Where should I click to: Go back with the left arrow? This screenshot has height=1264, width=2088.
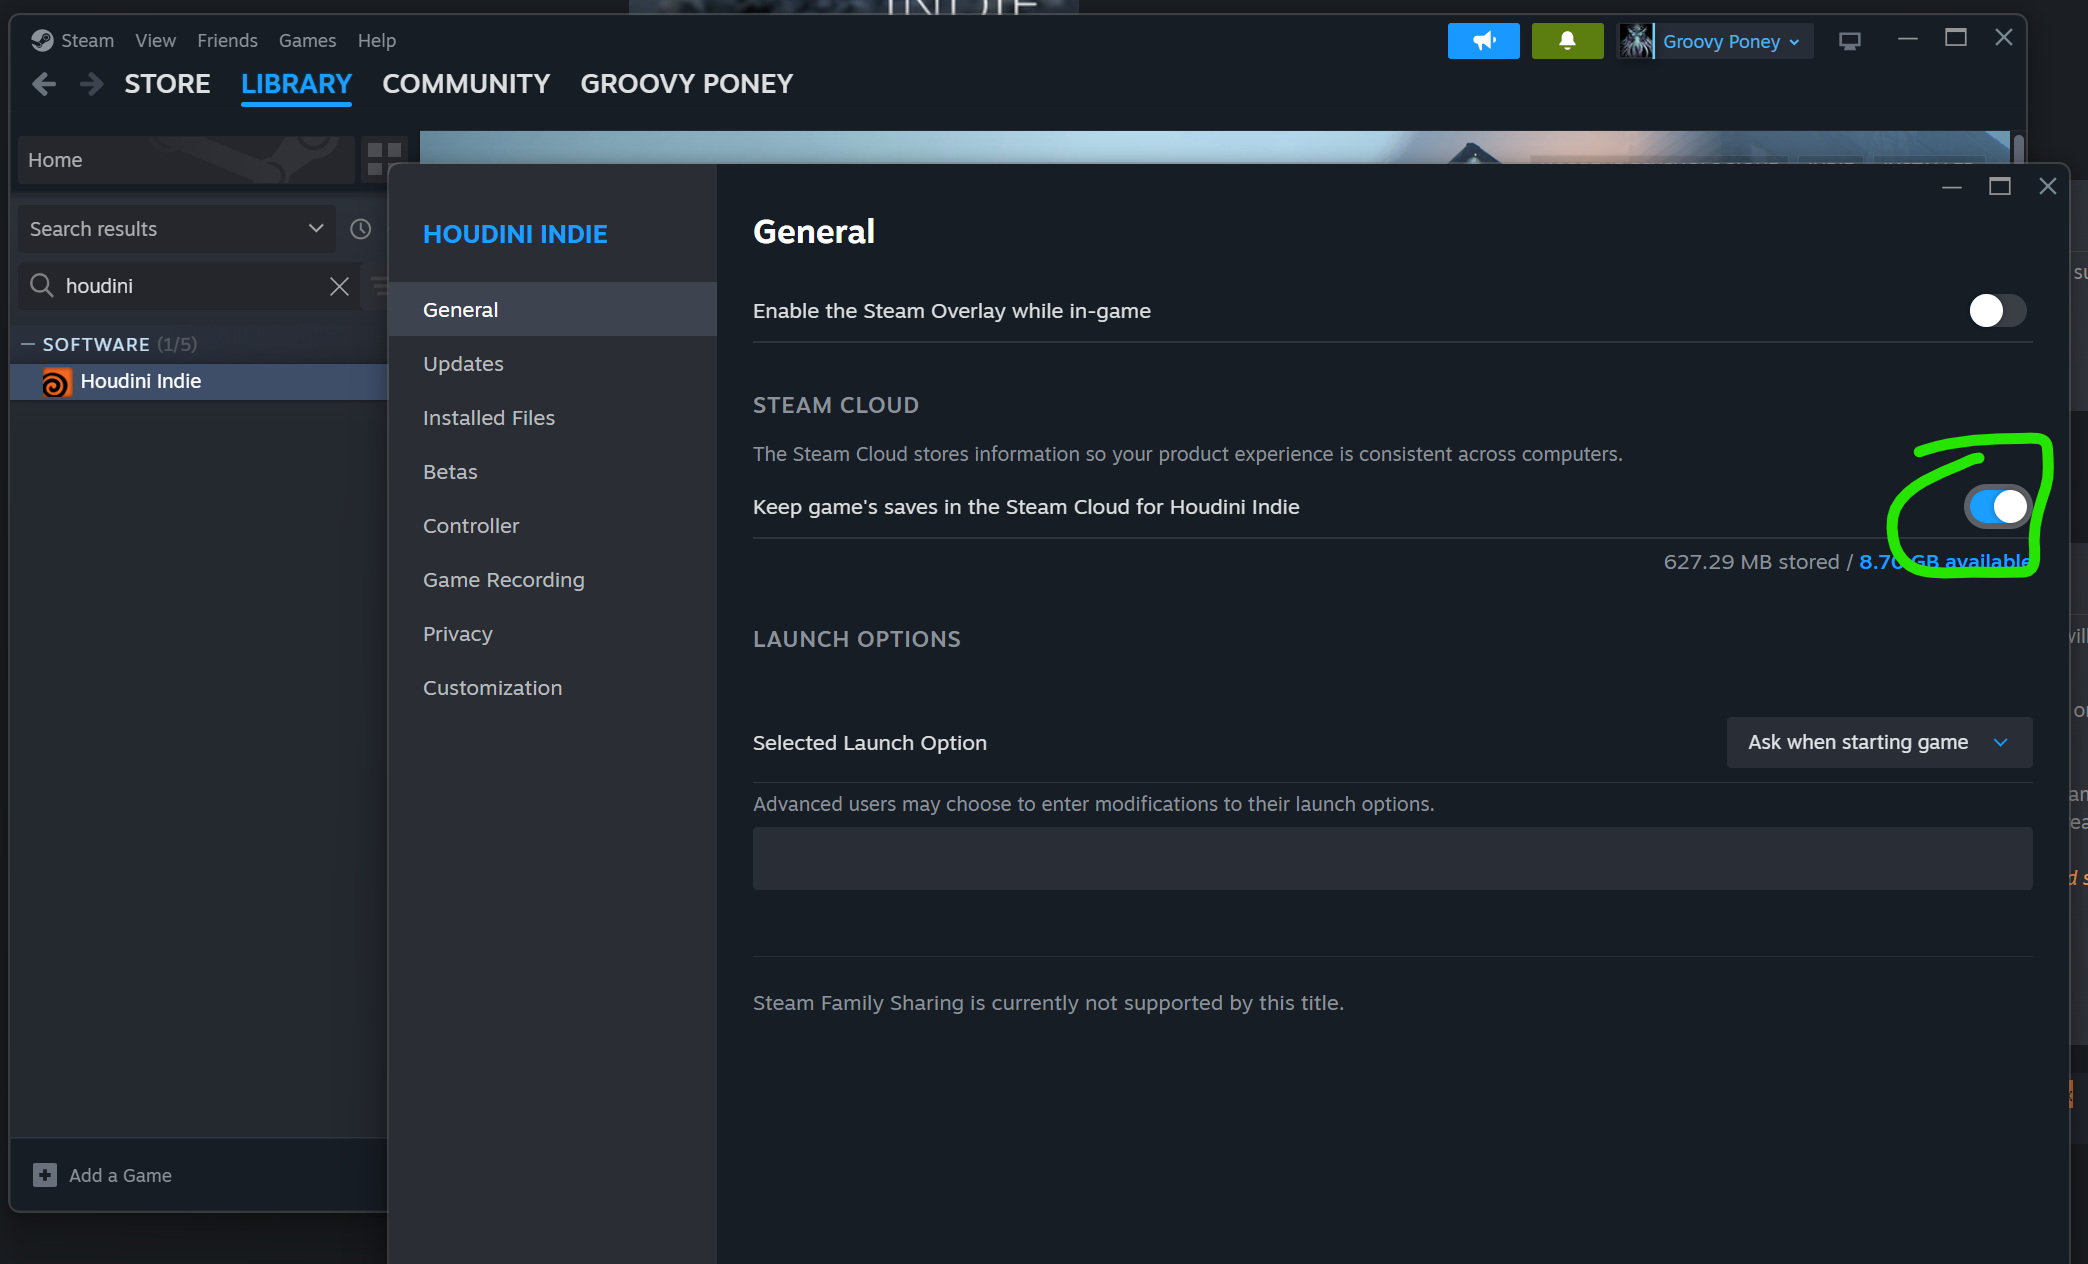tap(44, 84)
